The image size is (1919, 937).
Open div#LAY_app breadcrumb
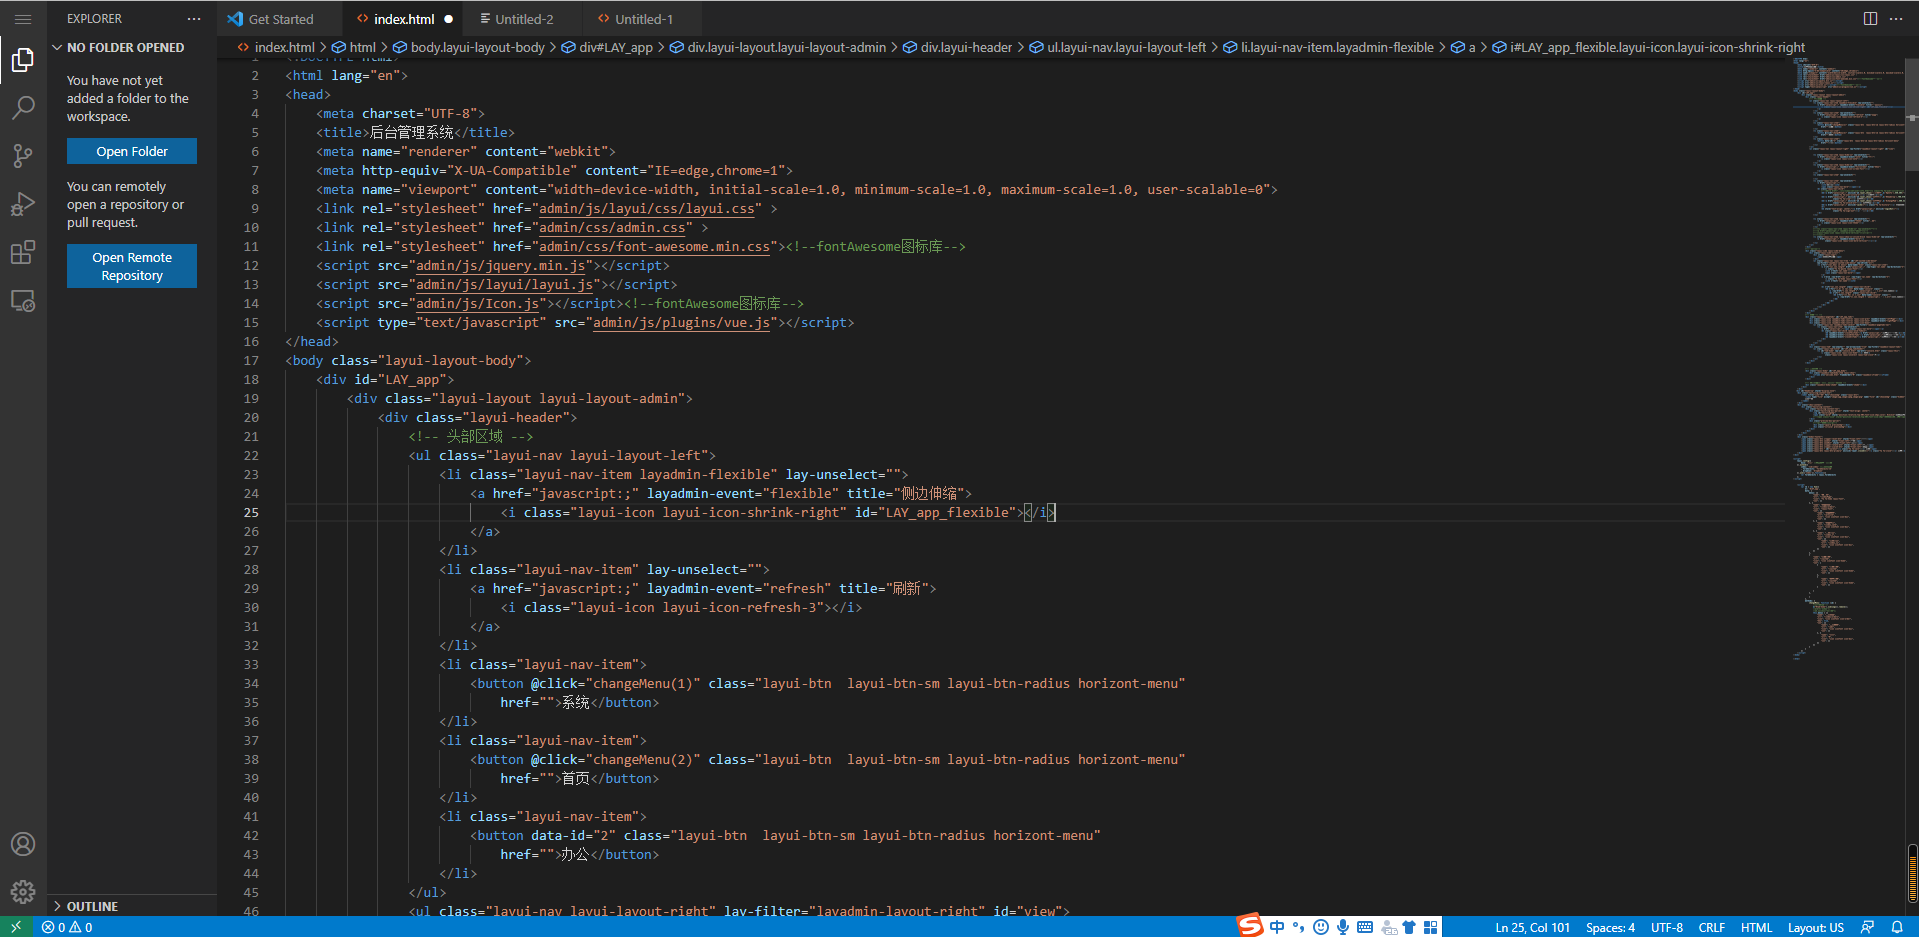click(607, 47)
